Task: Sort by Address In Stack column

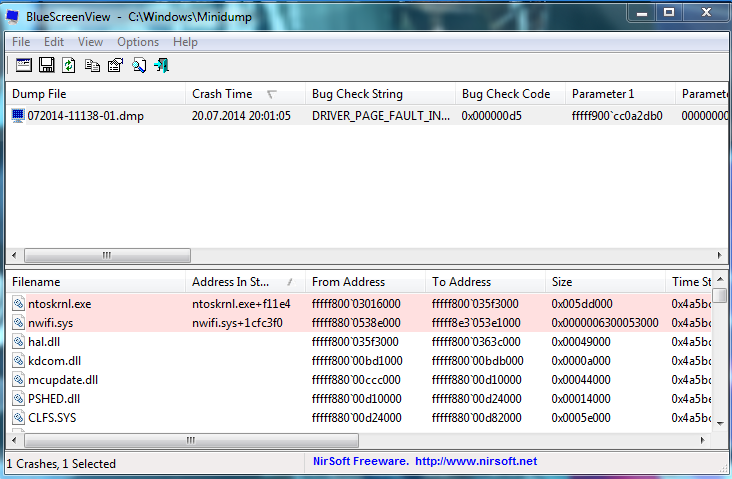Action: coord(245,282)
